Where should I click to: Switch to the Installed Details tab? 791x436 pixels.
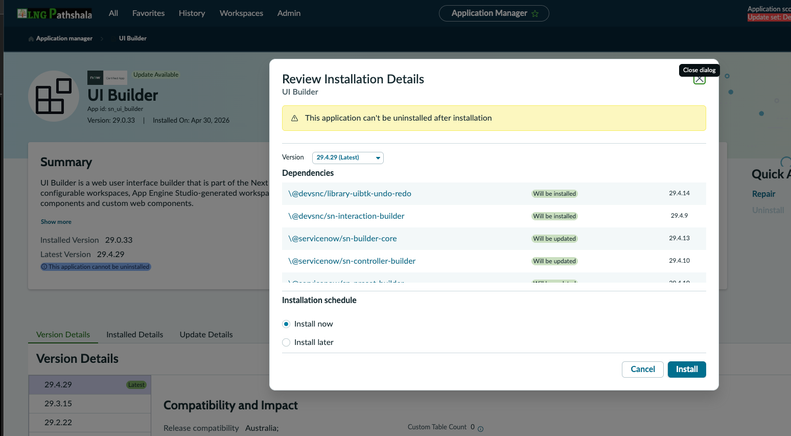[135, 335]
